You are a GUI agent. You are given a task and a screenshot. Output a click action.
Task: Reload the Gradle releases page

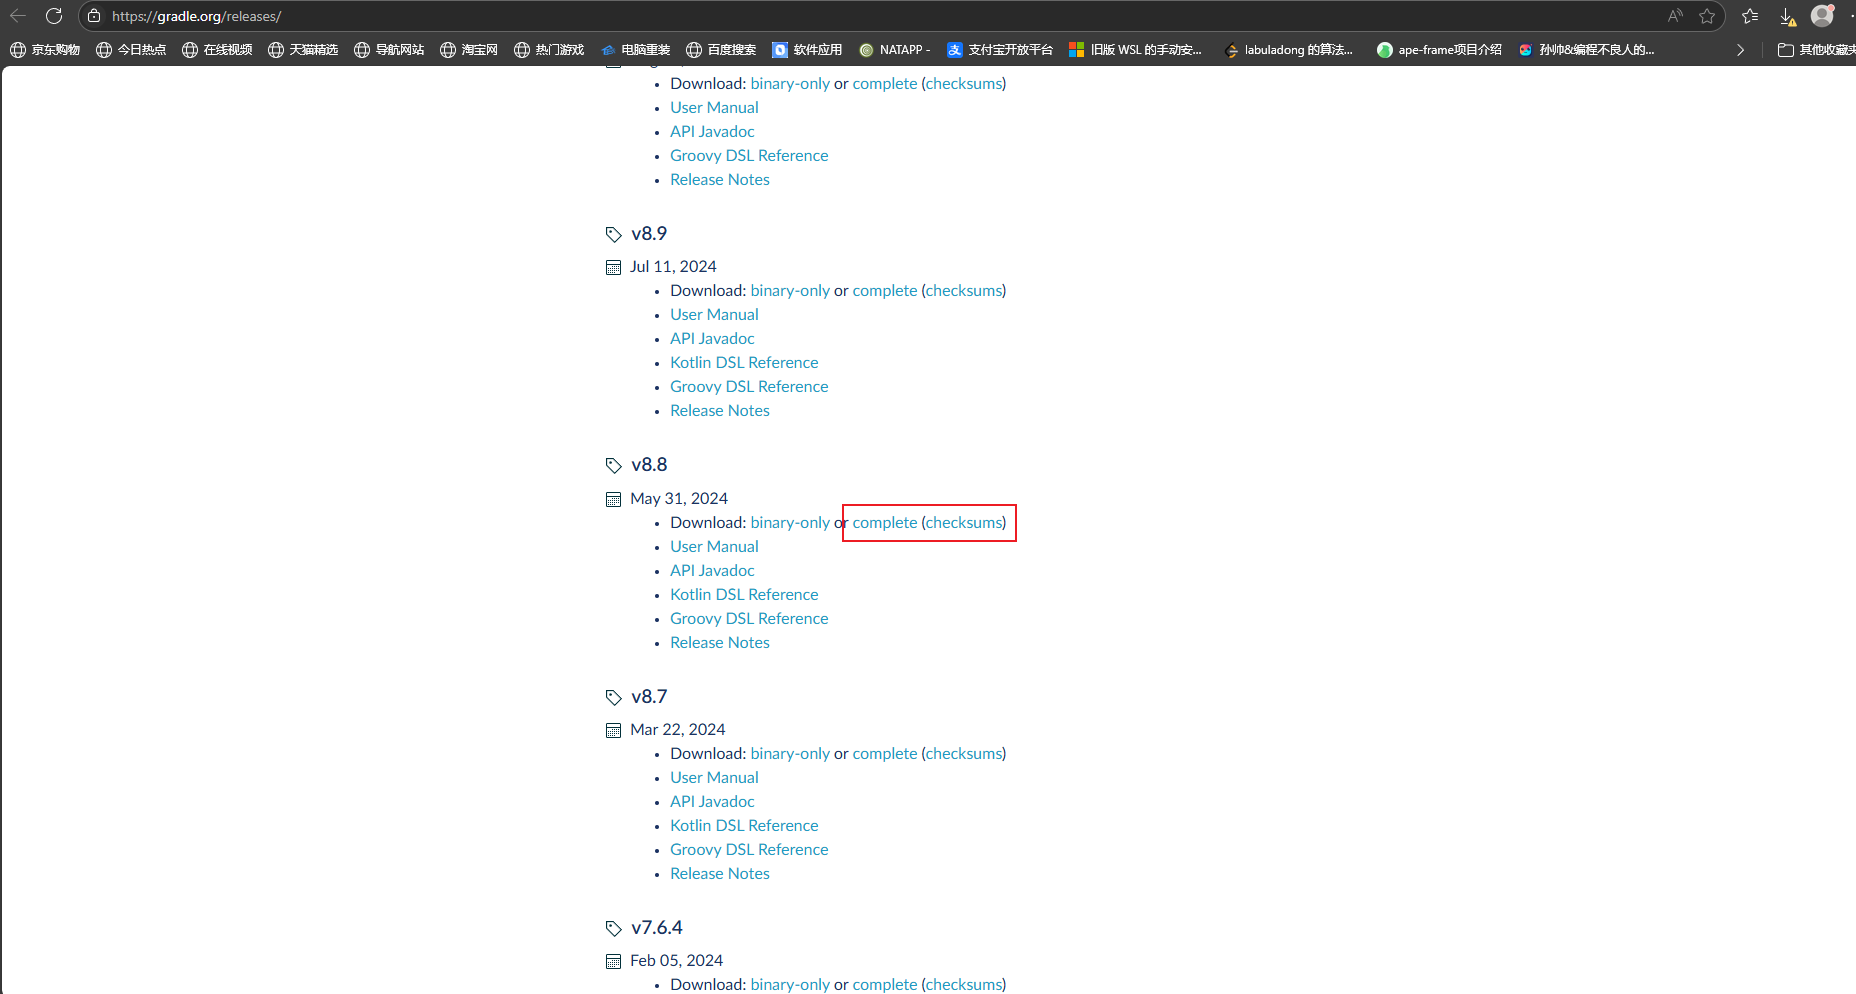click(x=55, y=16)
